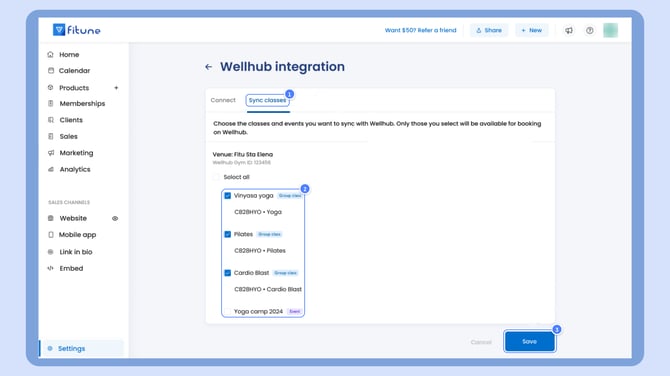Click the Website globe icon
Image resolution: width=670 pixels, height=376 pixels.
pyautogui.click(x=51, y=218)
